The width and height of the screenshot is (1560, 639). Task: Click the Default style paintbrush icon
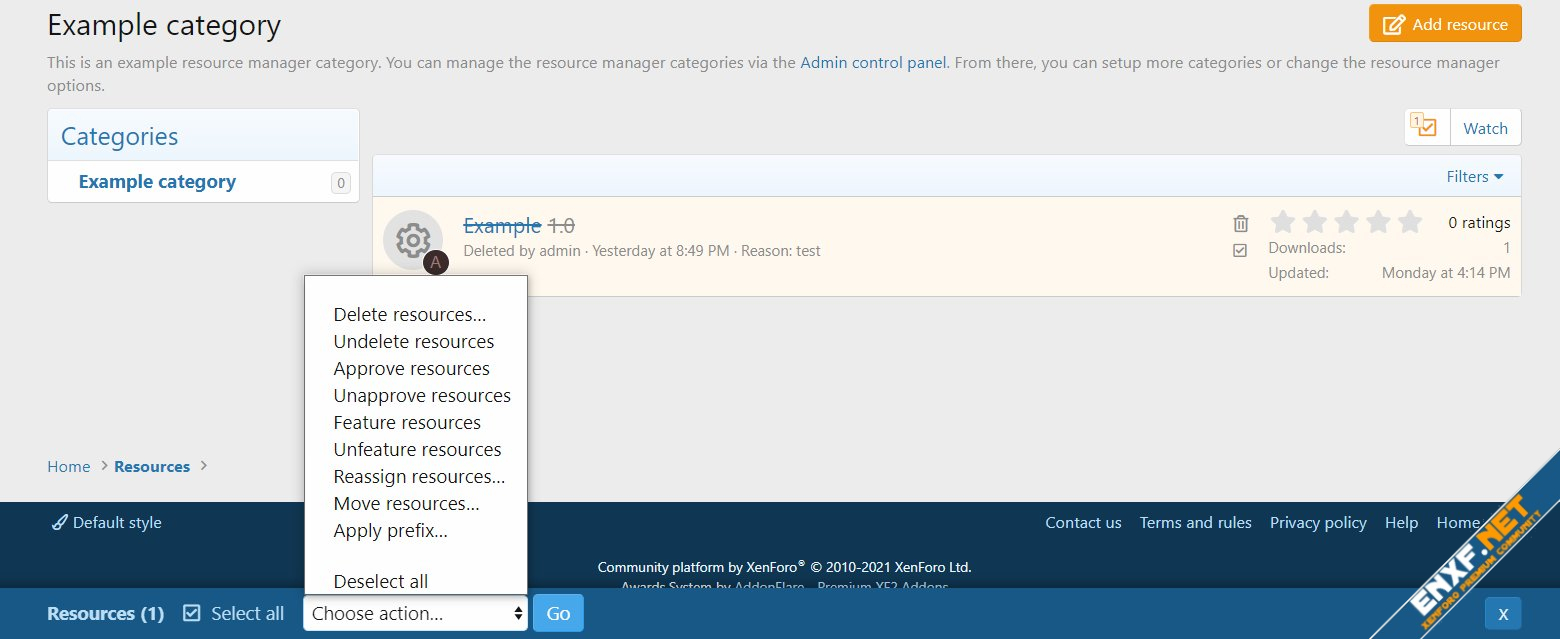[x=60, y=522]
